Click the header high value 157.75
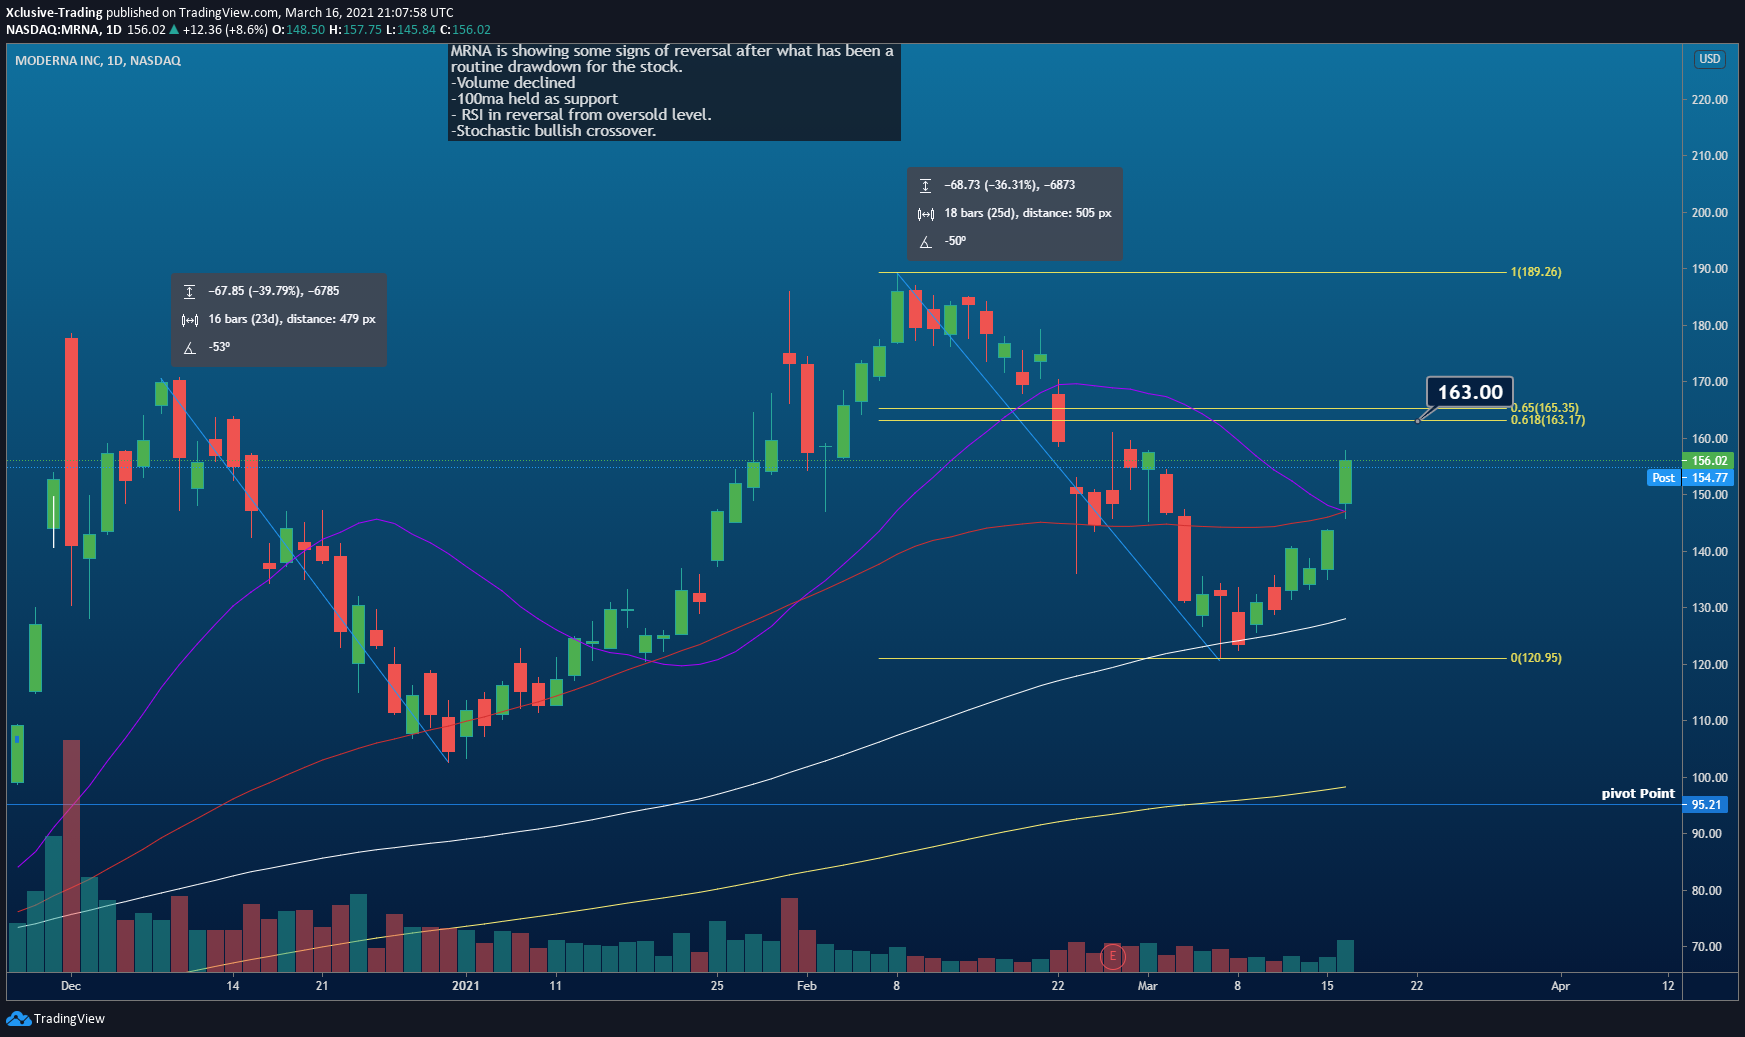This screenshot has width=1745, height=1037. pos(362,30)
